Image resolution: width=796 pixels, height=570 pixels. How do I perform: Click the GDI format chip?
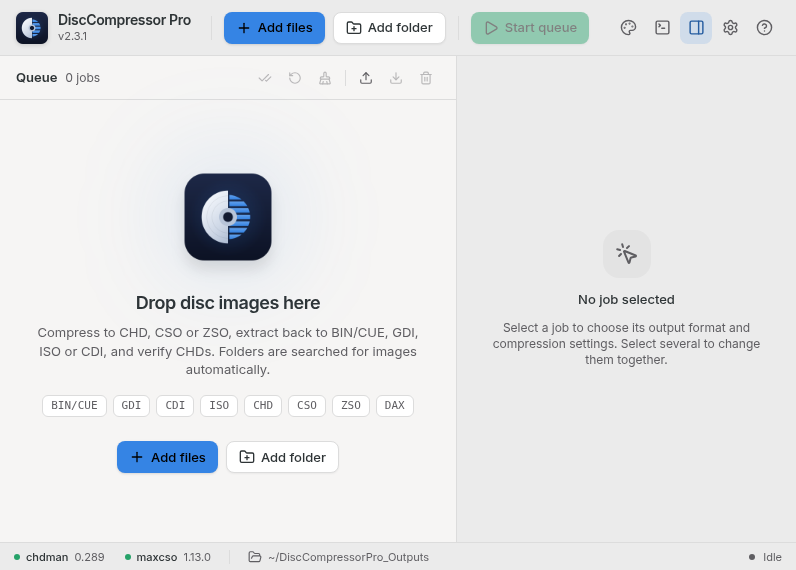tap(131, 406)
